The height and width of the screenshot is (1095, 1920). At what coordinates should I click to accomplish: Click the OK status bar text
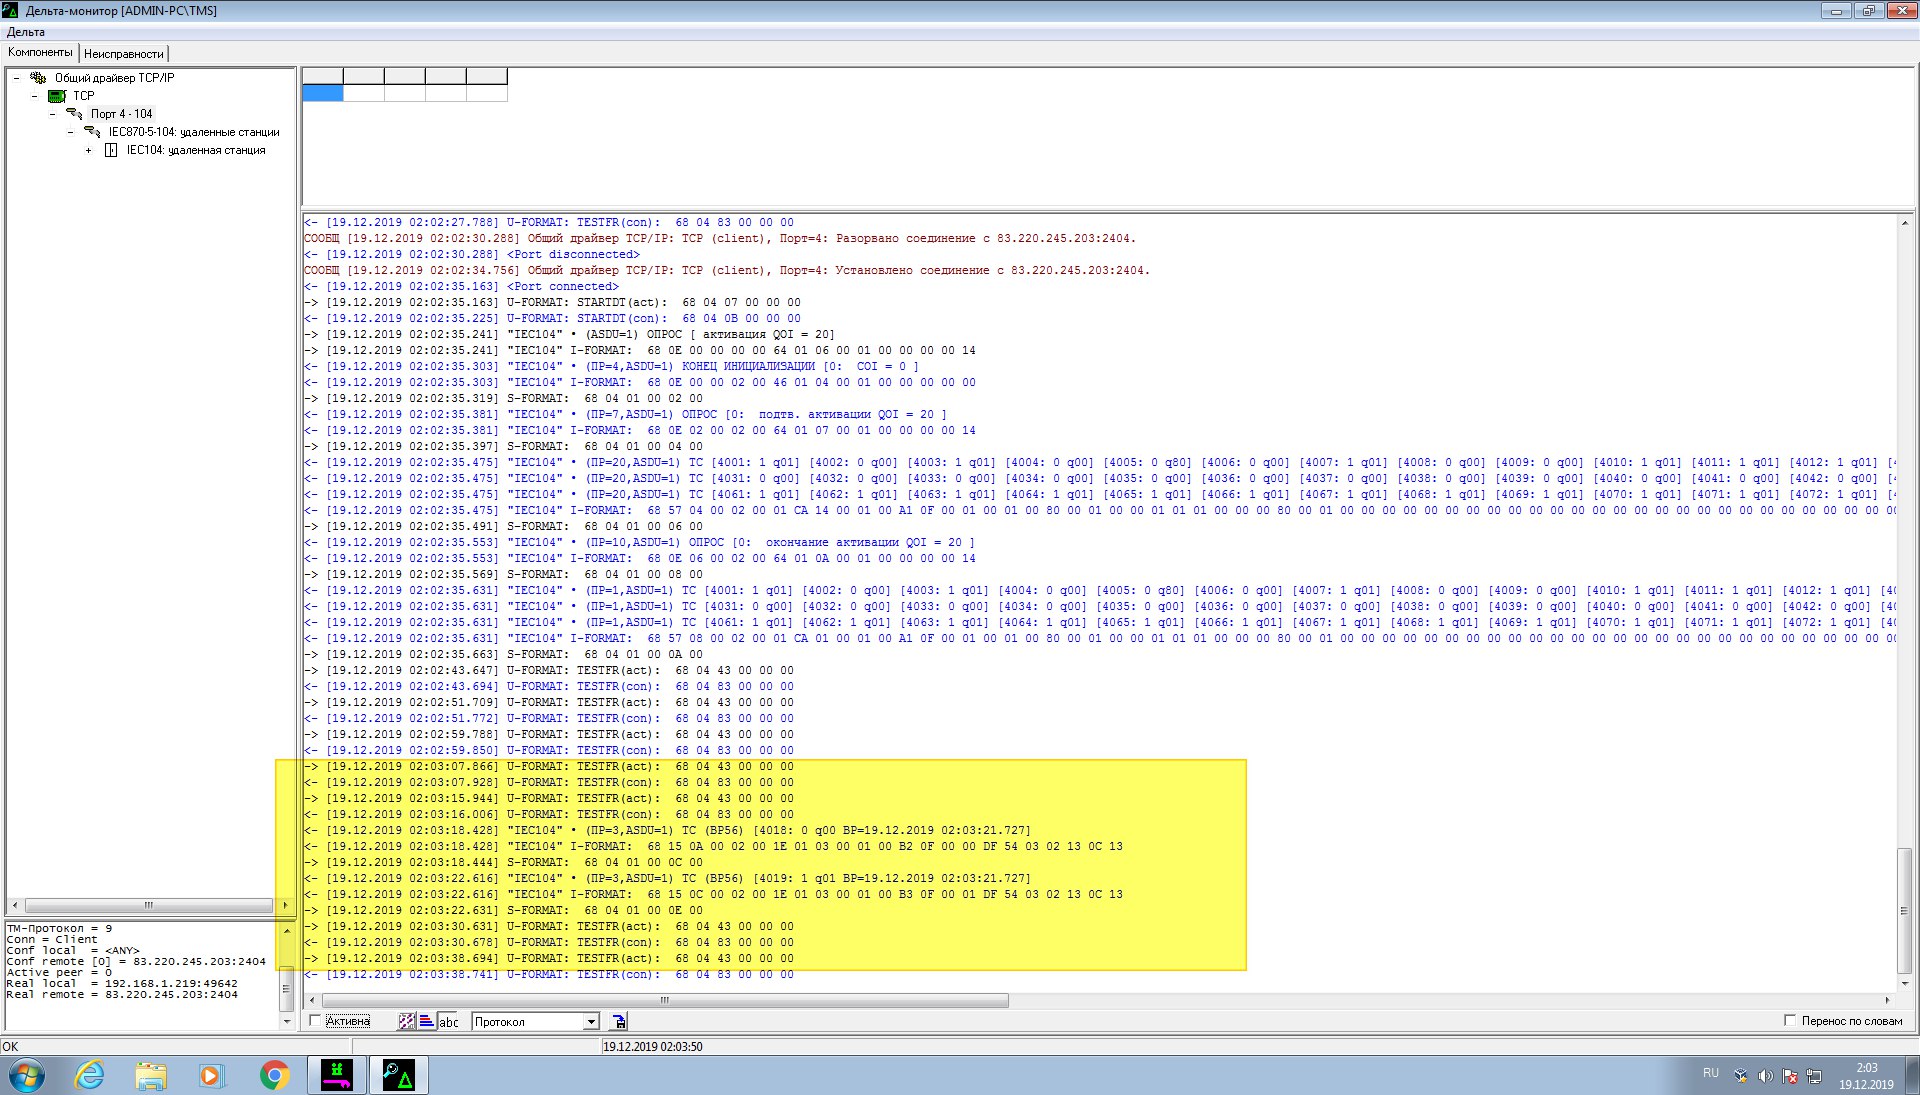[10, 1047]
